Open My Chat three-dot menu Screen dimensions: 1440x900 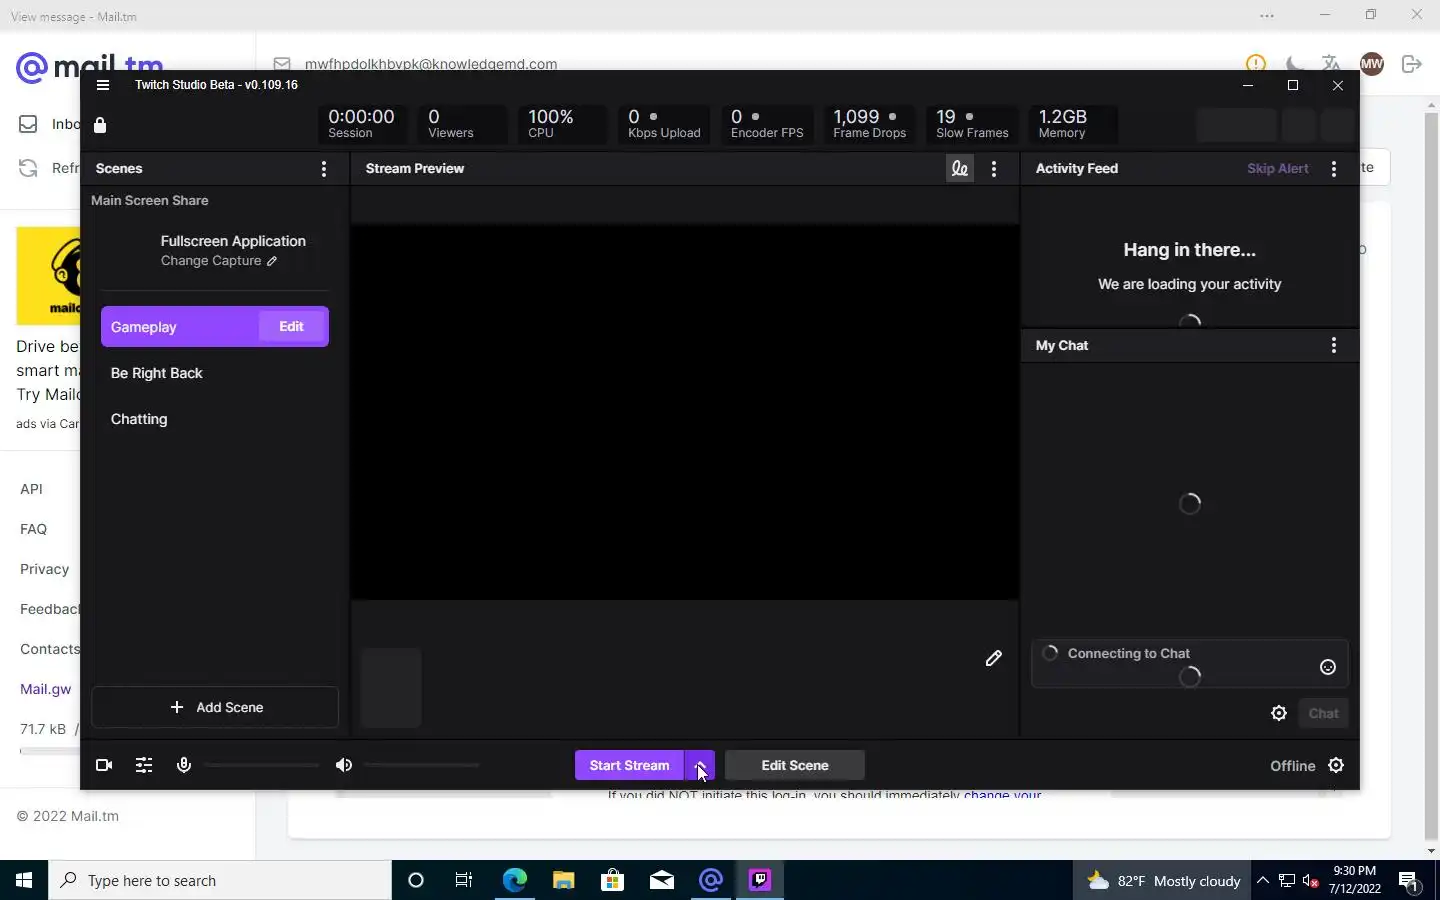pyautogui.click(x=1334, y=345)
